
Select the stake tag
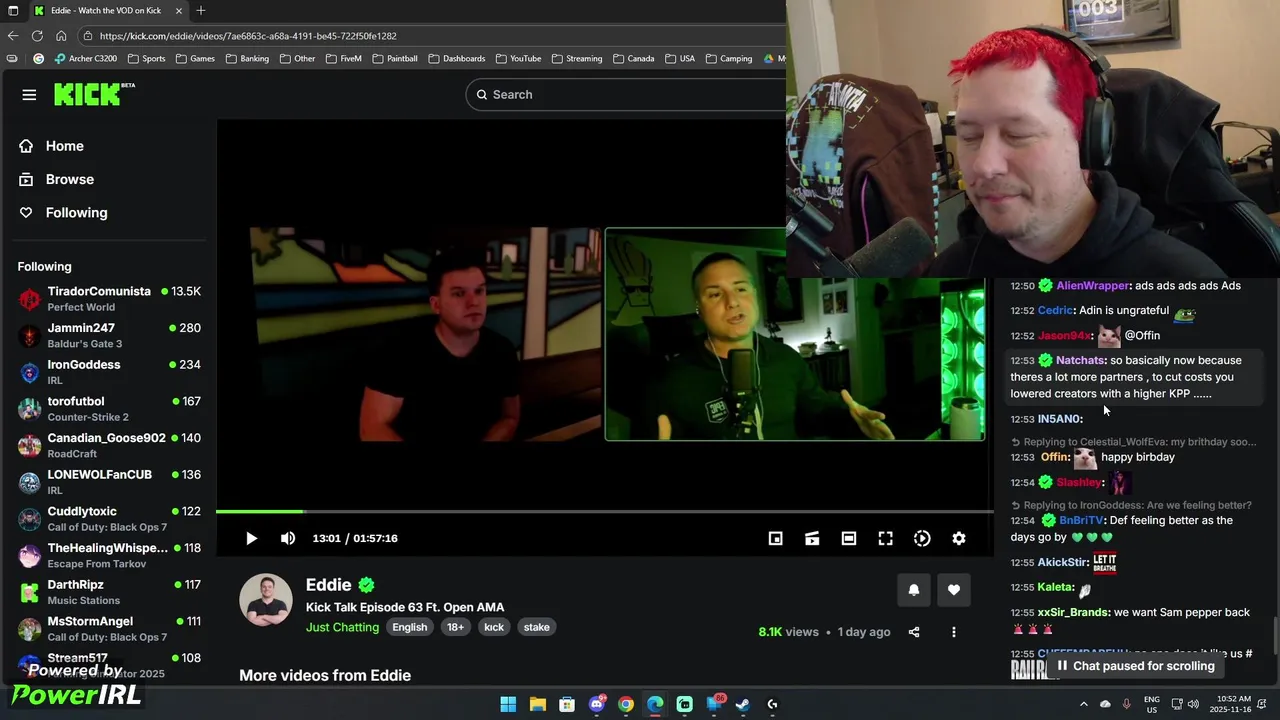tap(537, 627)
